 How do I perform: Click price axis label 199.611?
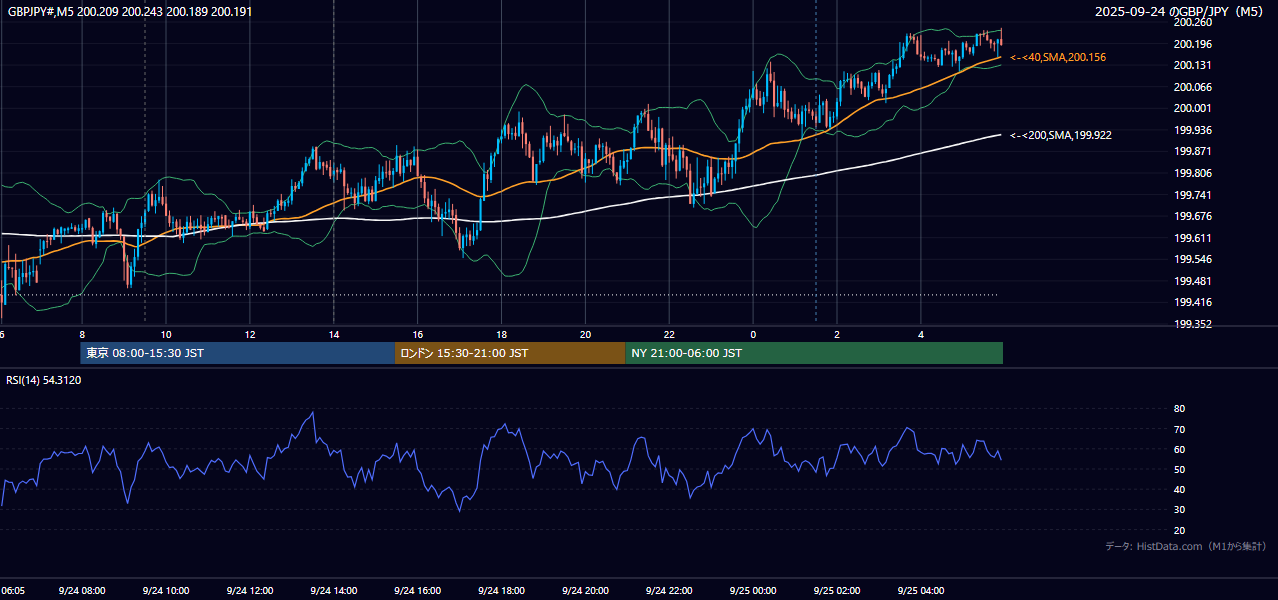pyautogui.click(x=1192, y=238)
